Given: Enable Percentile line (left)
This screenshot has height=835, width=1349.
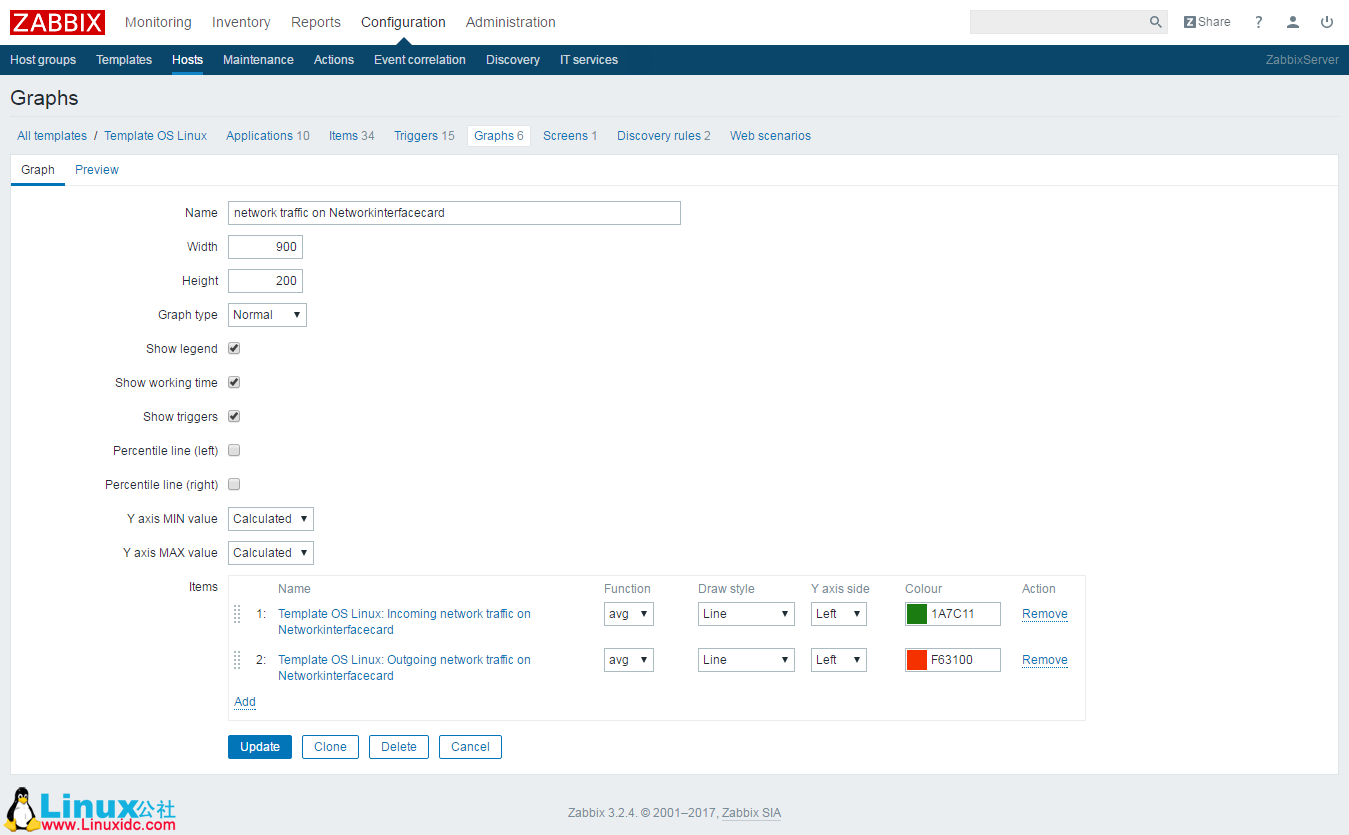Looking at the screenshot, I should [x=233, y=450].
